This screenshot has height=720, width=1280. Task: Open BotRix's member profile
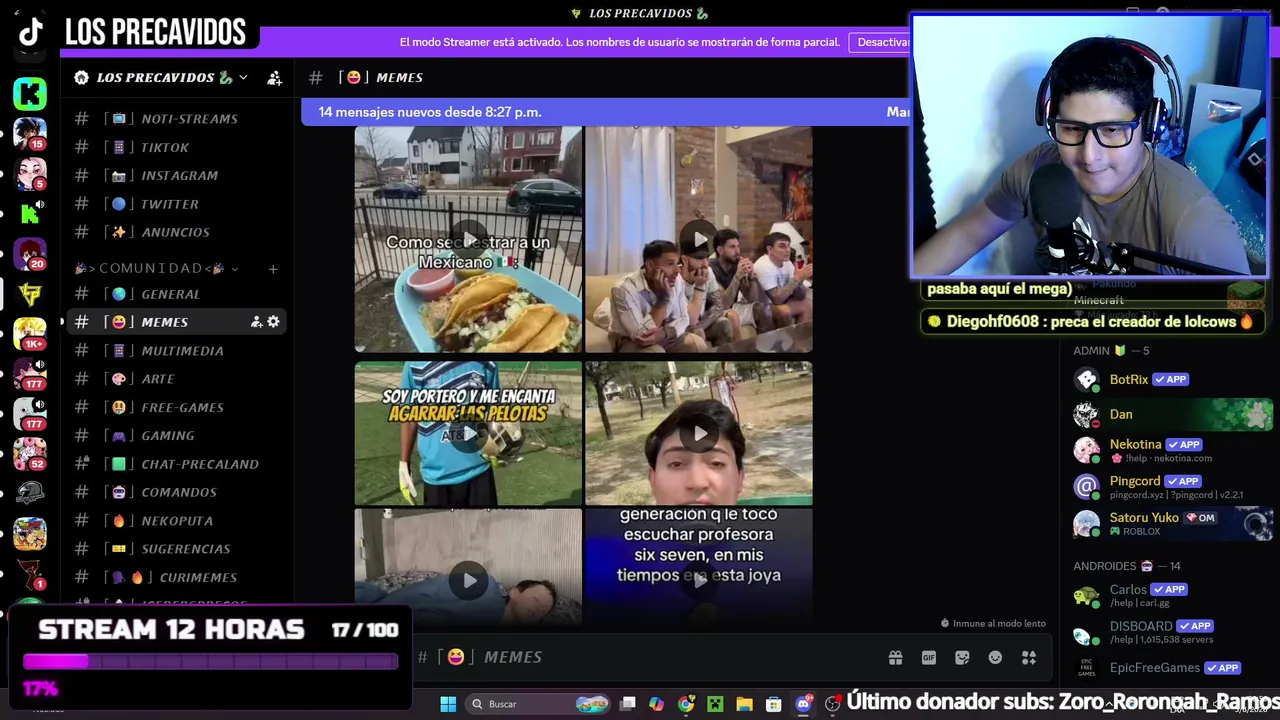[1172, 380]
